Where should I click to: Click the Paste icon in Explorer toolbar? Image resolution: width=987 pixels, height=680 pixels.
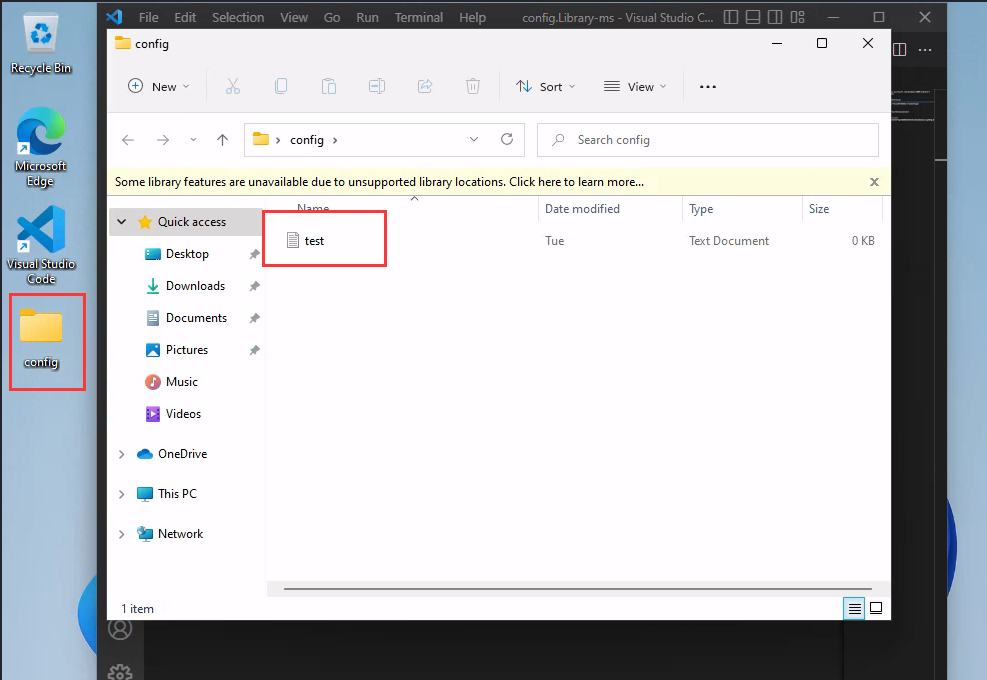[x=329, y=86]
